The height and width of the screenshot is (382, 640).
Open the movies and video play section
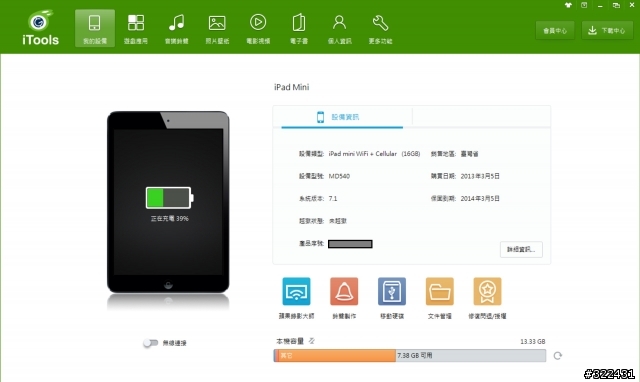(258, 28)
